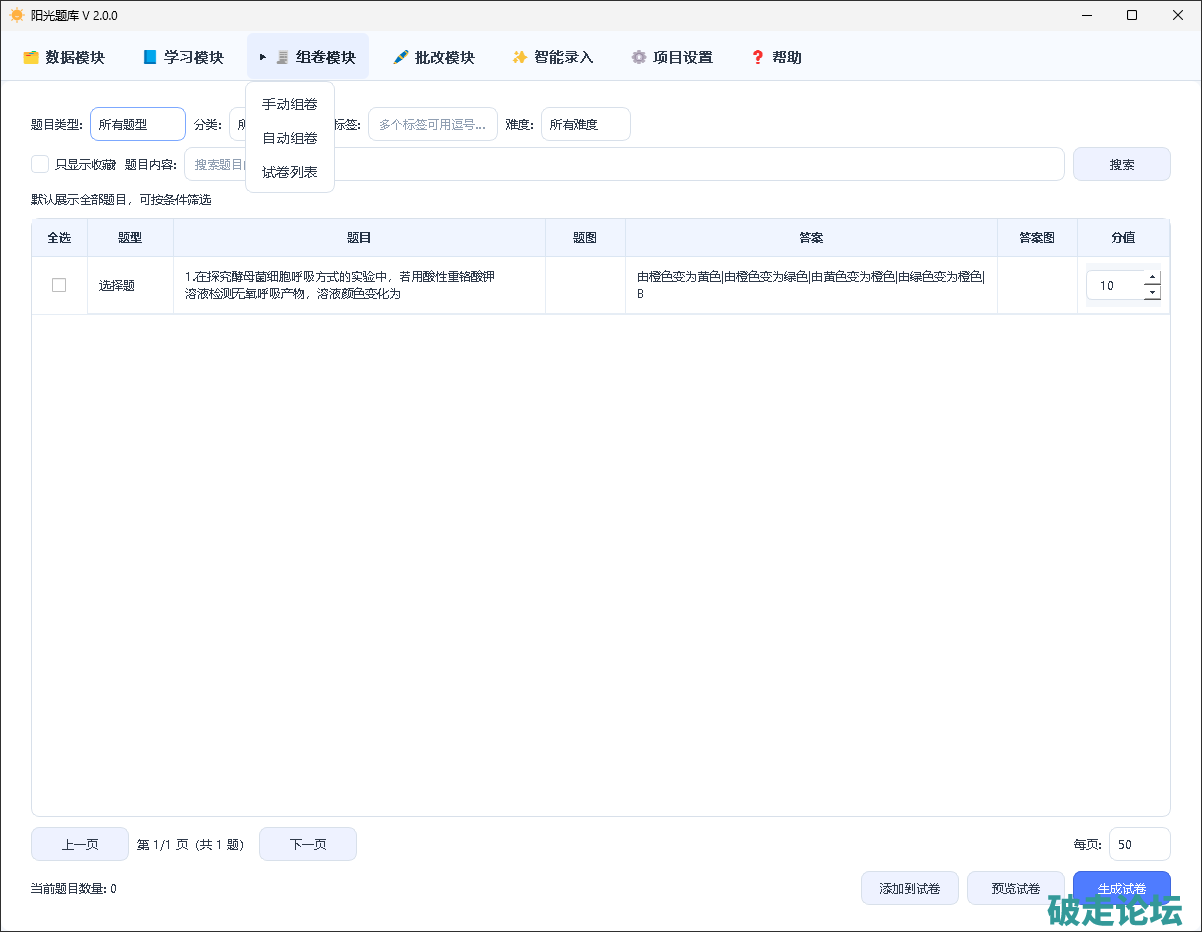The width and height of the screenshot is (1202, 932).
Task: Select 手动组卷 from the open menu
Action: pyautogui.click(x=290, y=104)
